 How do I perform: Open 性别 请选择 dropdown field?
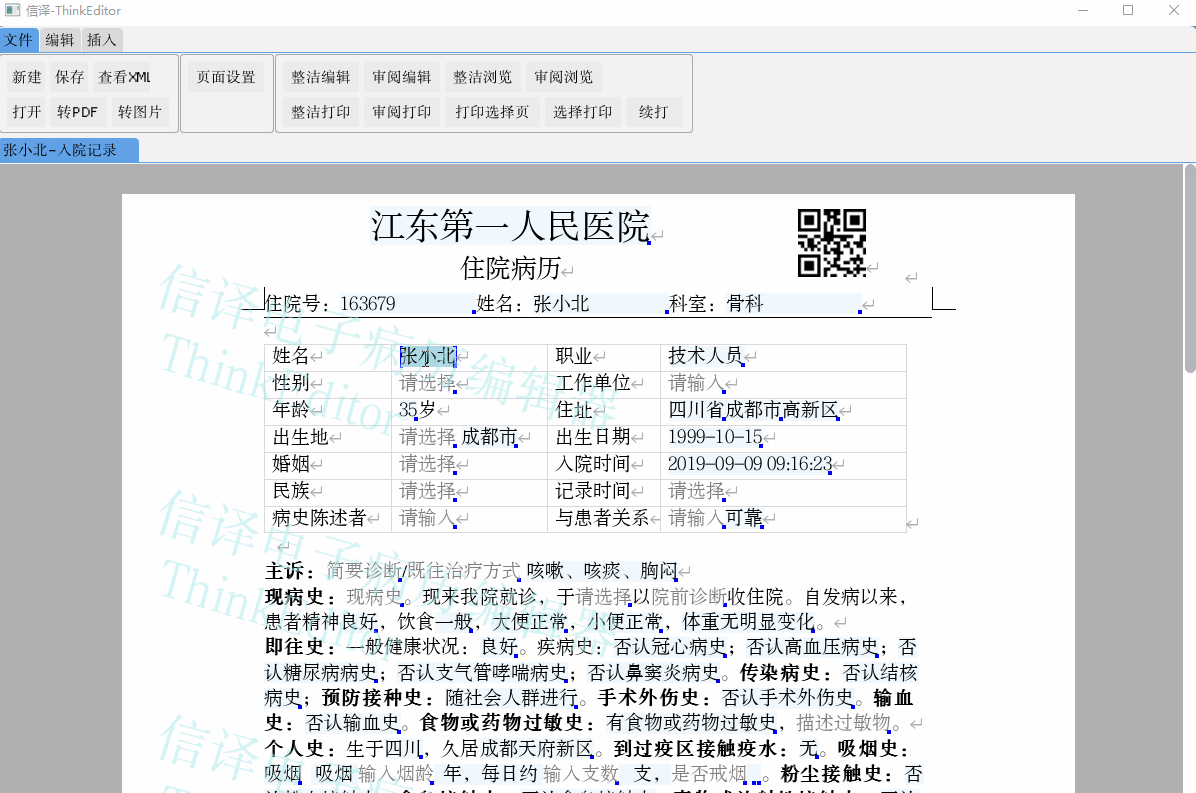(427, 383)
